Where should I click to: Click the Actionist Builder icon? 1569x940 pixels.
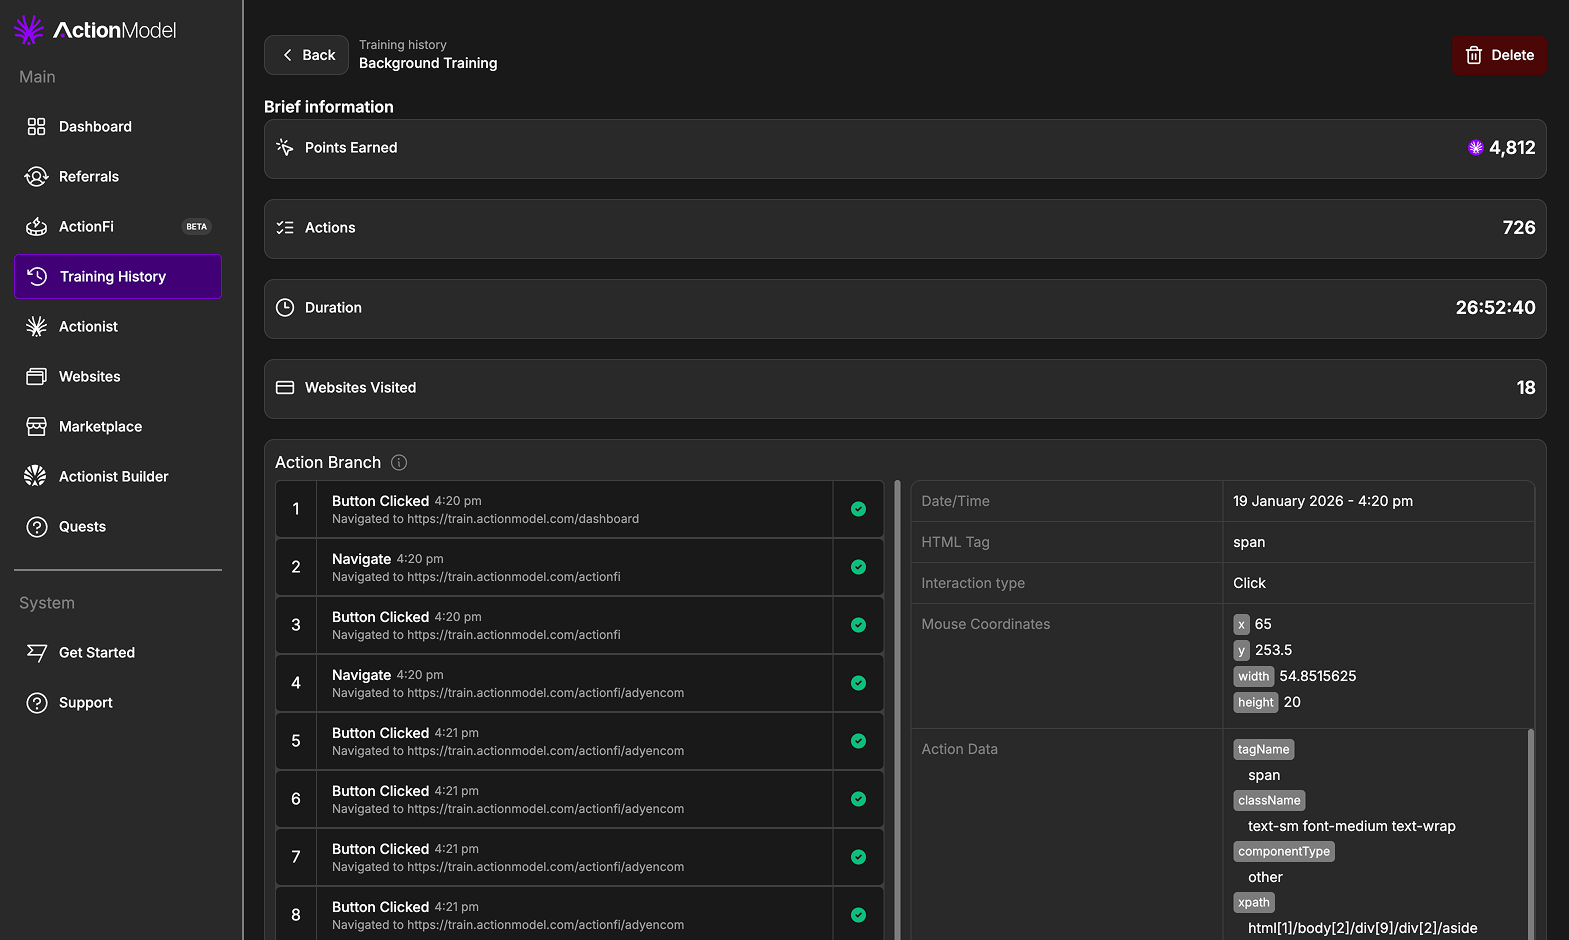tap(35, 476)
